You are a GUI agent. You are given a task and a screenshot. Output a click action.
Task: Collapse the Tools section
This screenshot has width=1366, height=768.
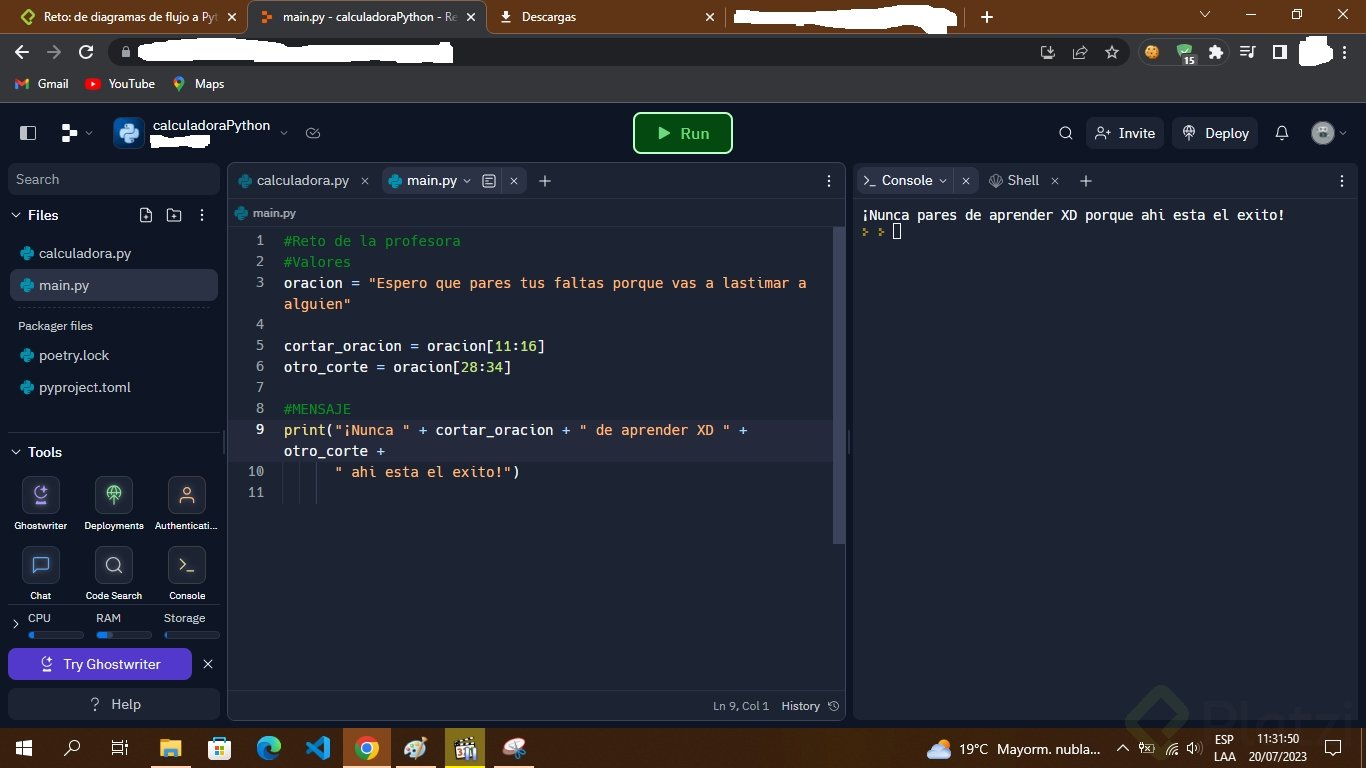coord(16,452)
